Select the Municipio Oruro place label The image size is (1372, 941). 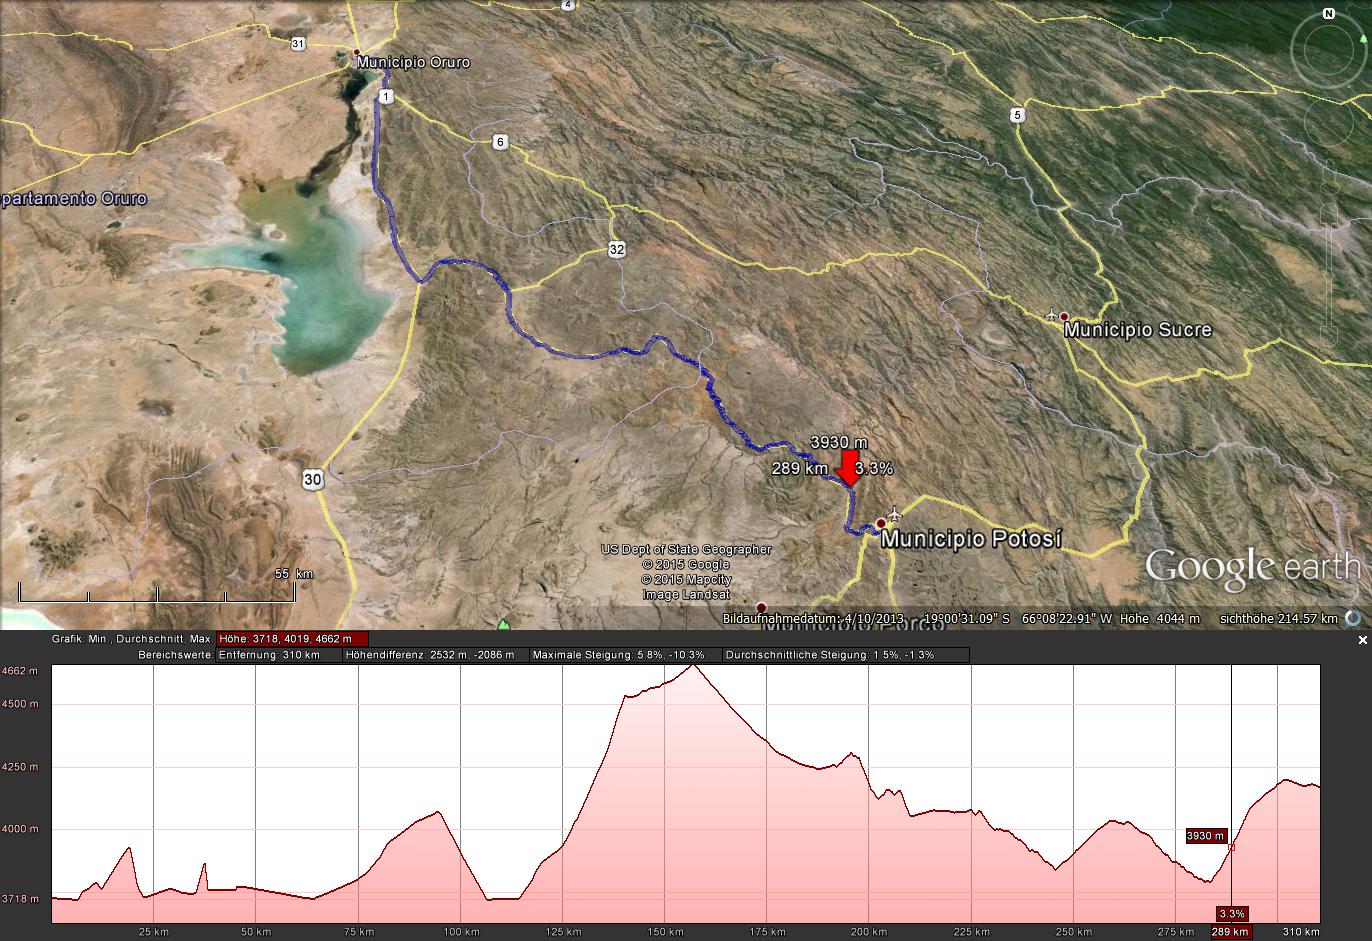click(x=413, y=62)
